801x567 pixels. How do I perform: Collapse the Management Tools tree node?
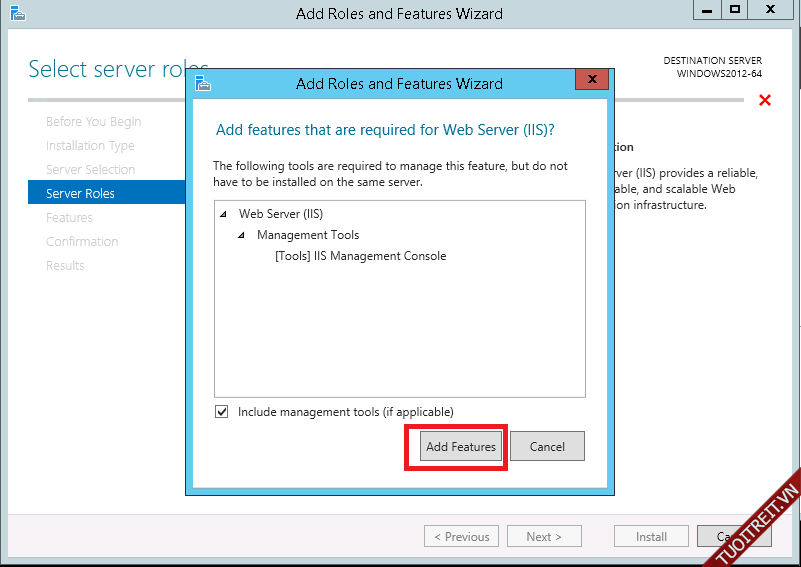pos(241,235)
